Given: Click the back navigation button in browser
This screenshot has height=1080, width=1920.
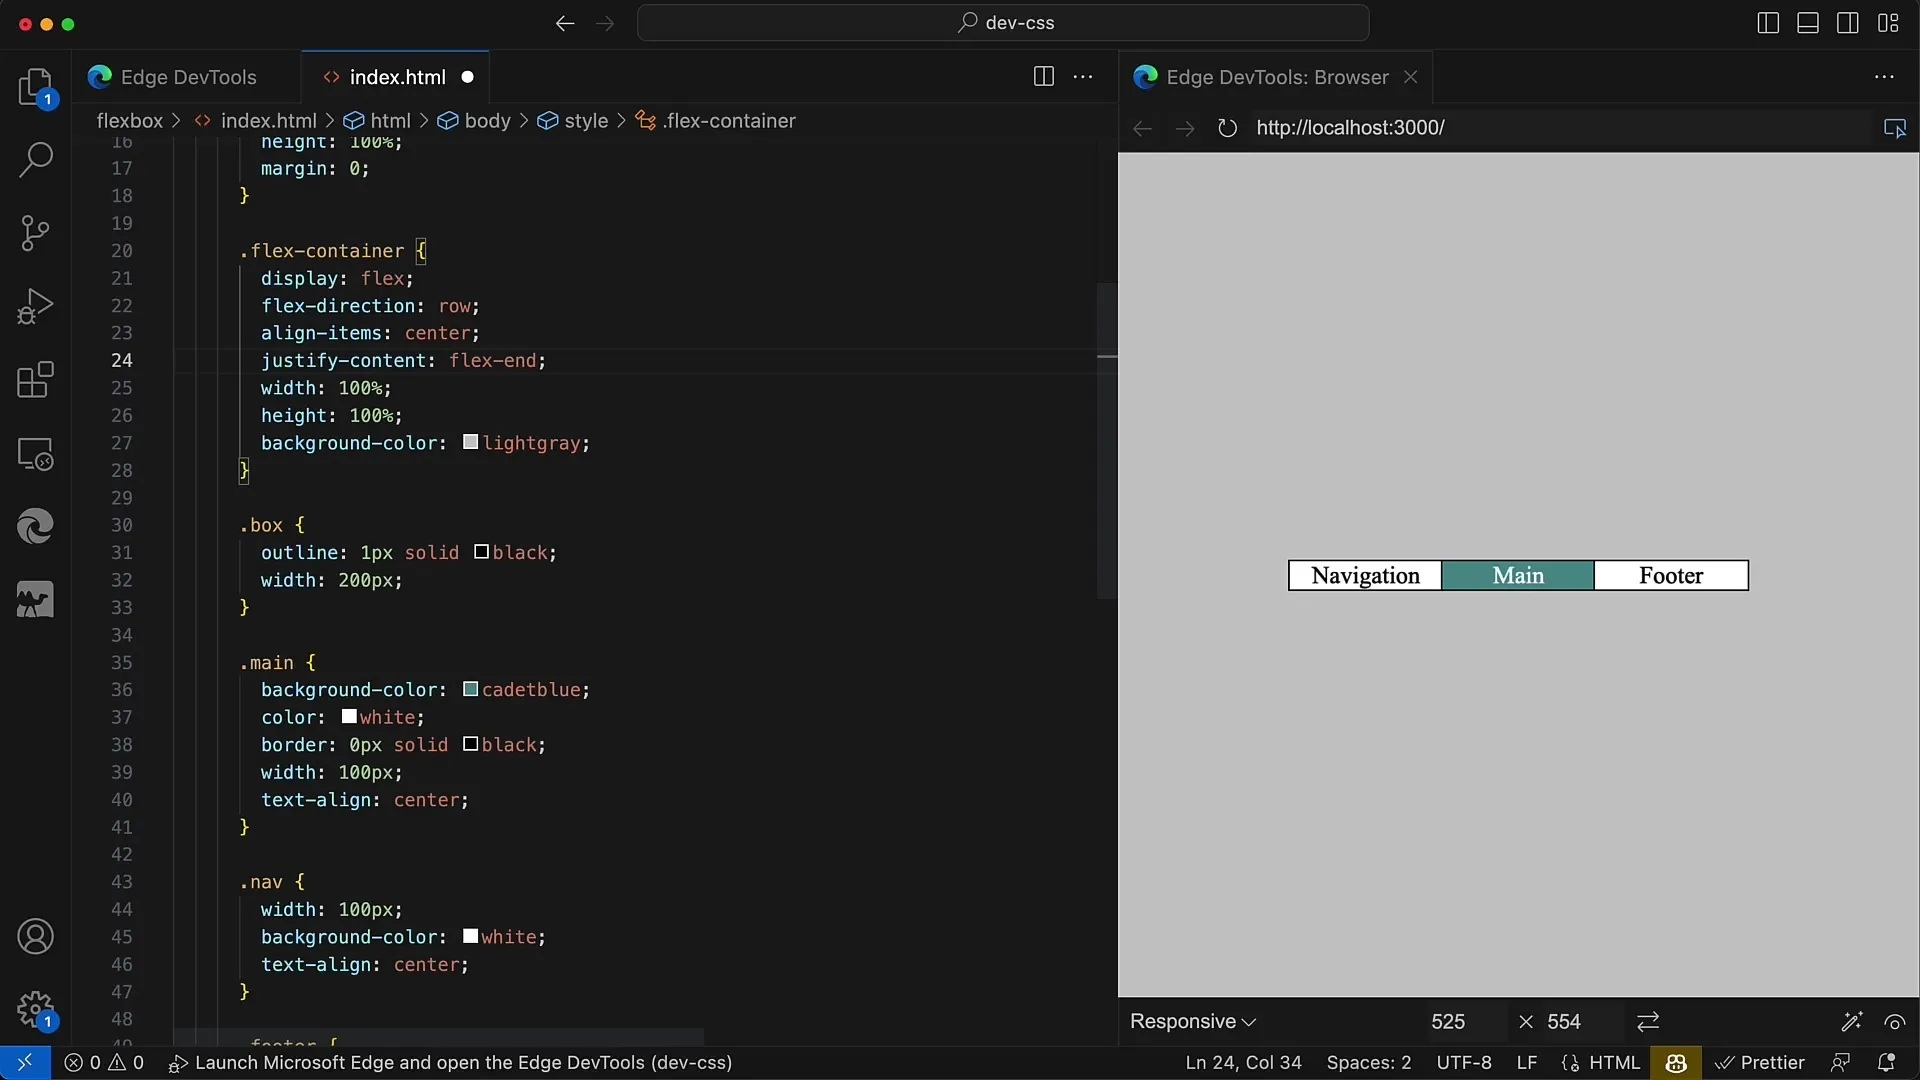Looking at the screenshot, I should [1142, 128].
